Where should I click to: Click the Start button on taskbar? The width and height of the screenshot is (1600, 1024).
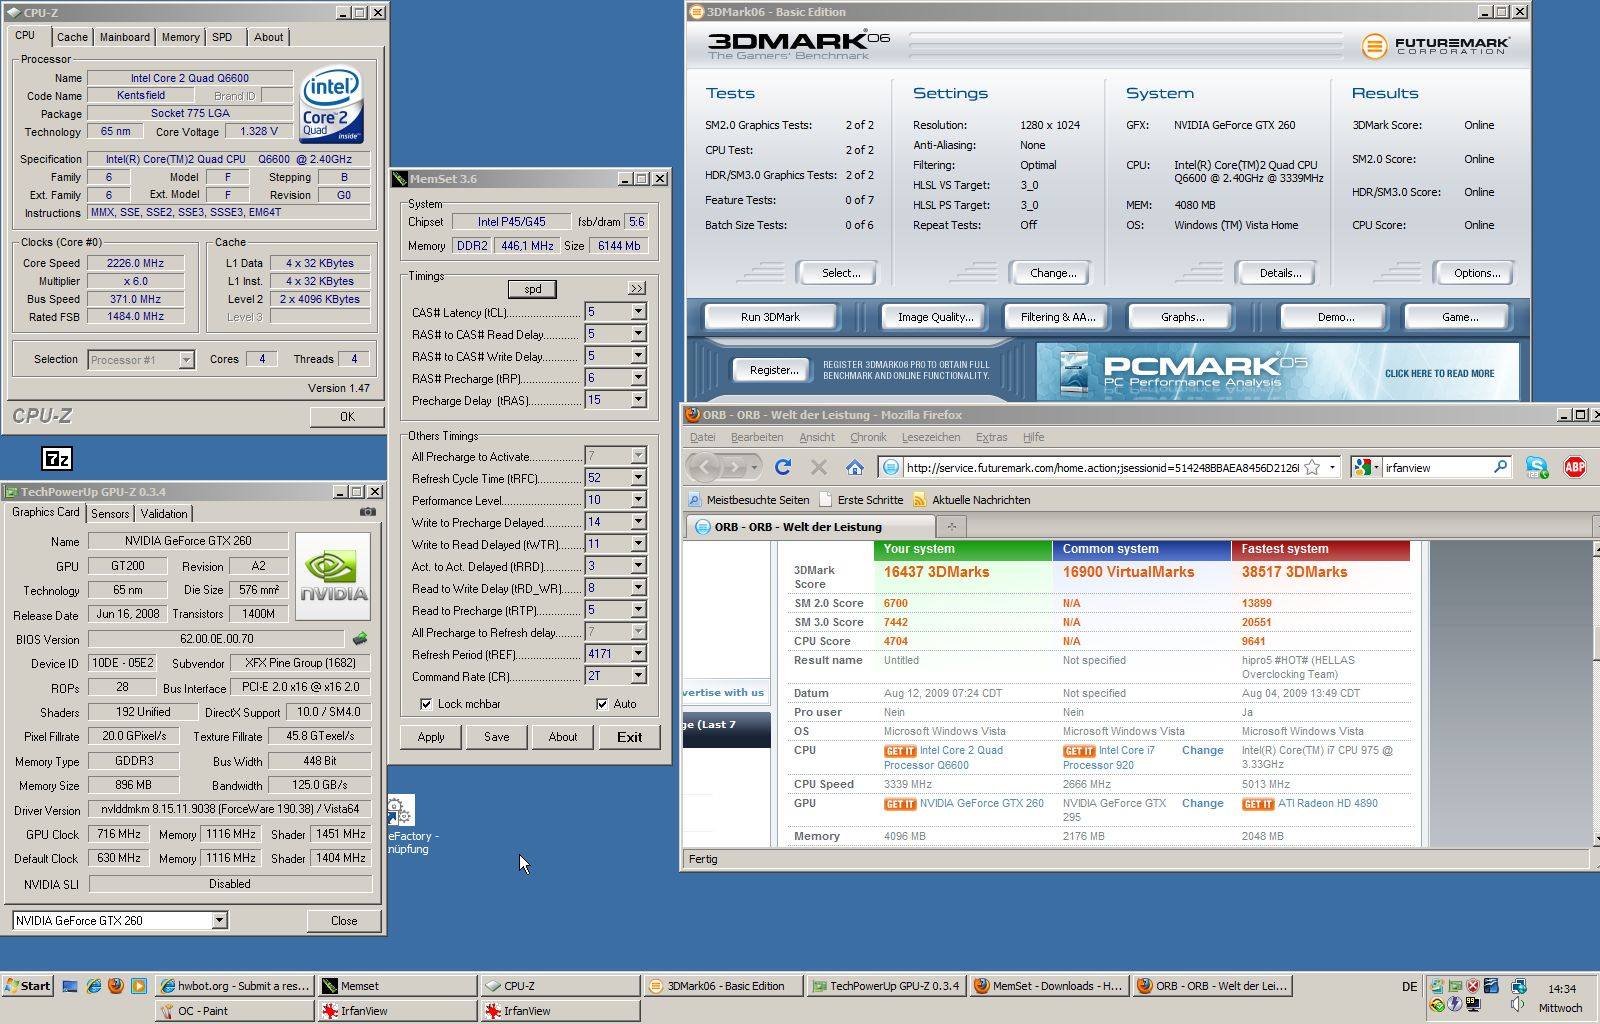tap(28, 986)
